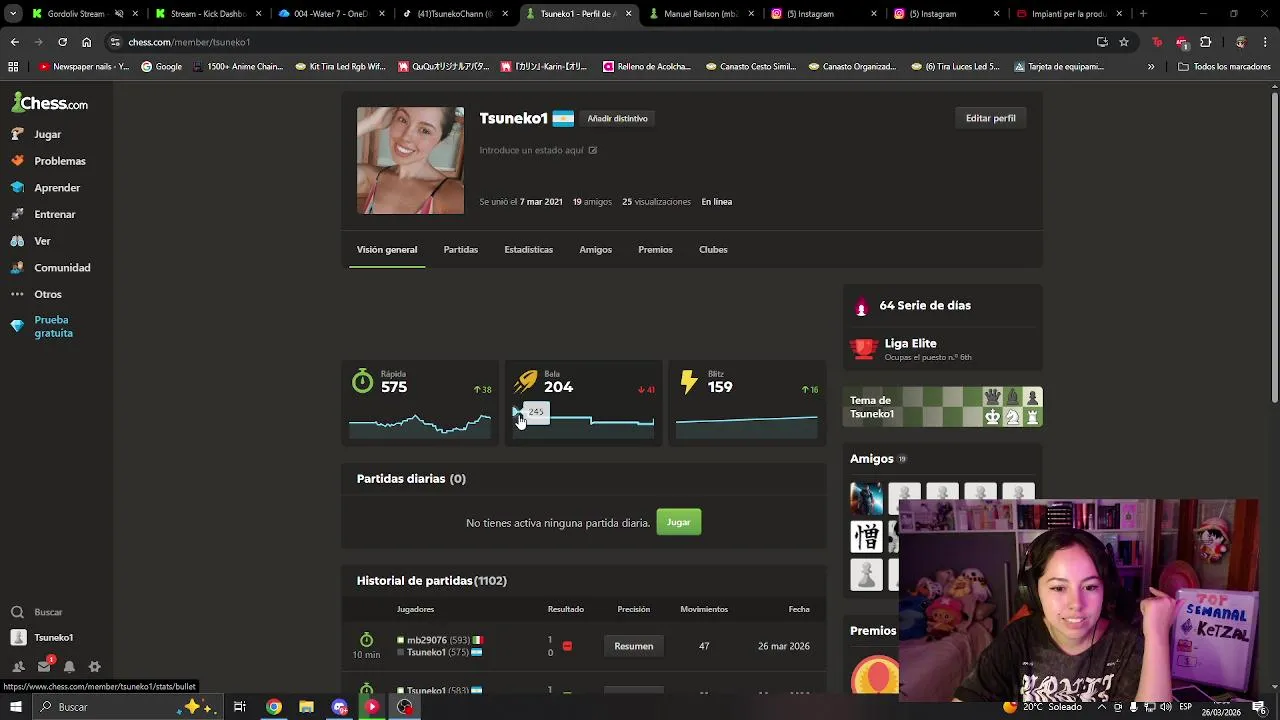Click the Añadir distintivo button
This screenshot has width=1280, height=720.
pos(617,118)
